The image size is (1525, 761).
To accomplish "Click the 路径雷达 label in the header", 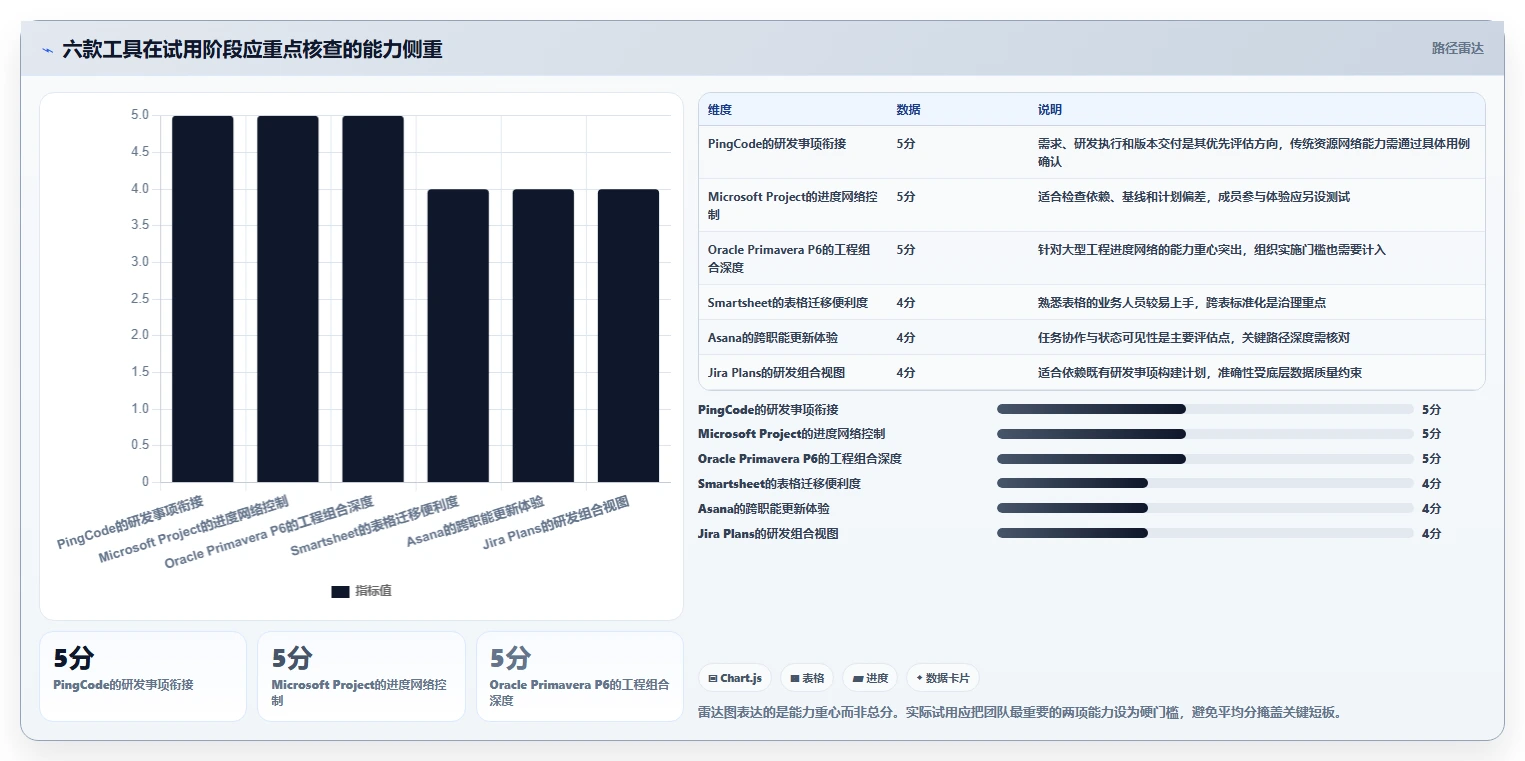I will point(1457,48).
